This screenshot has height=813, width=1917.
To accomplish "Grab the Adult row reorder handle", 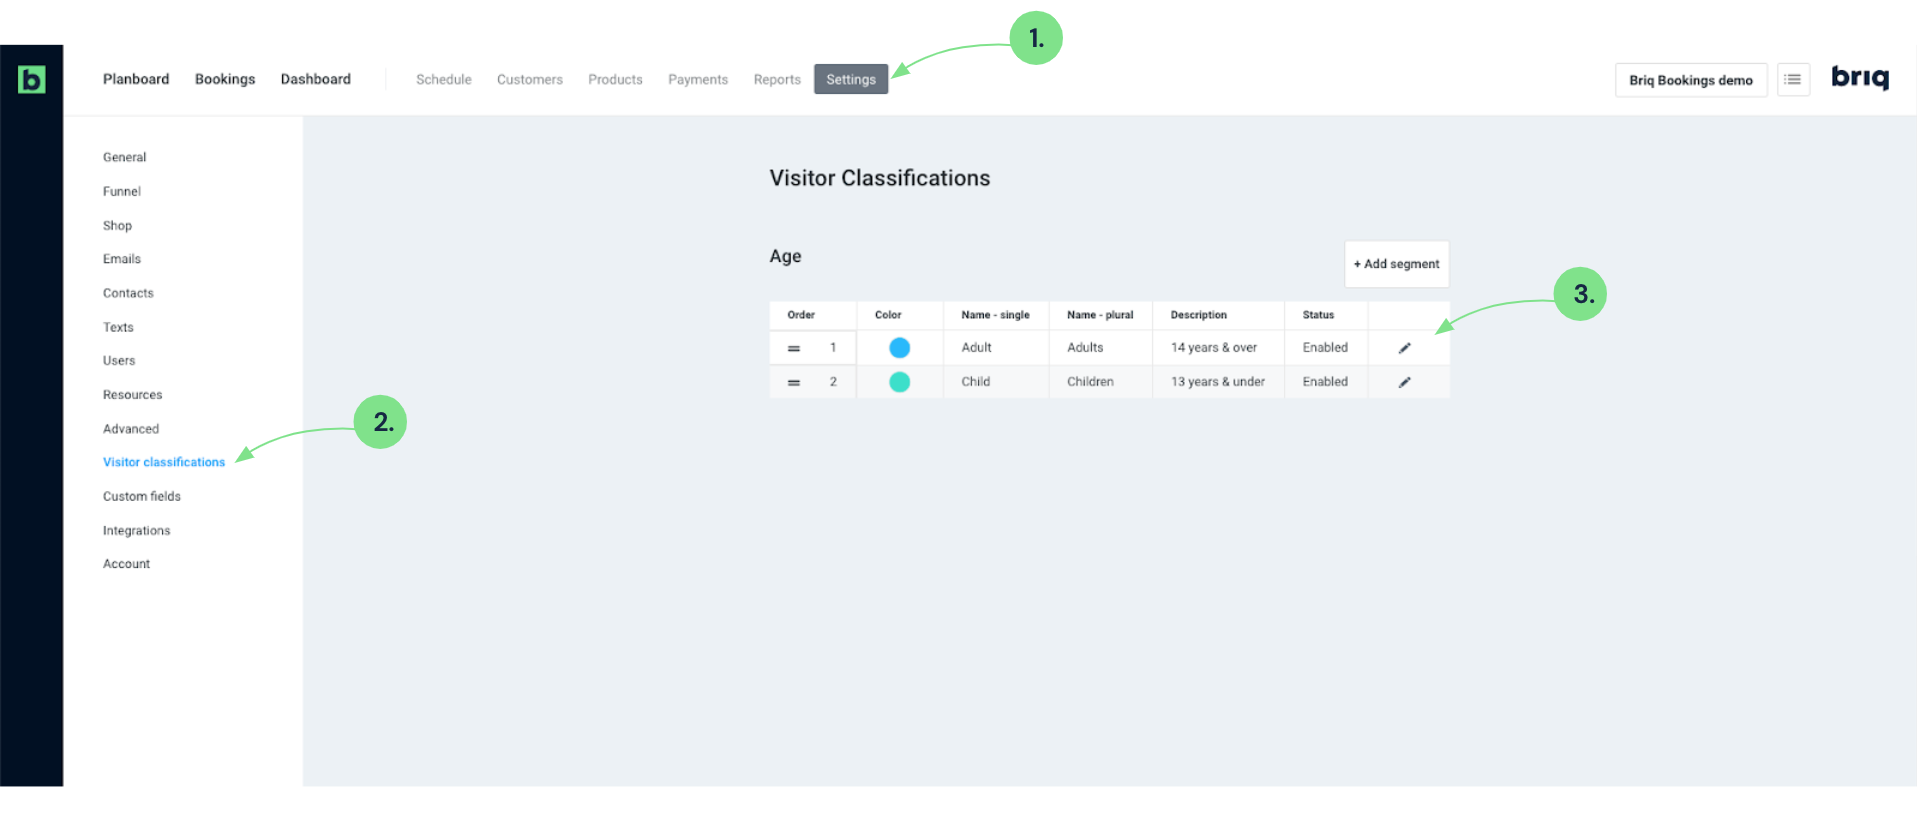I will tap(793, 348).
